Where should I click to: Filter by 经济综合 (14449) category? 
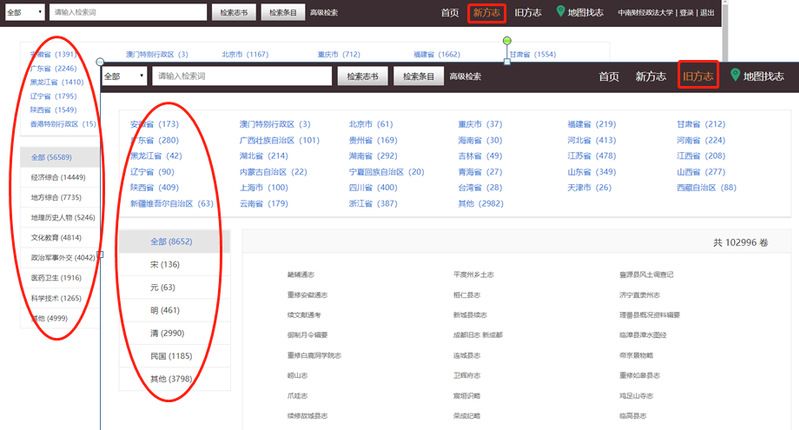tap(58, 176)
